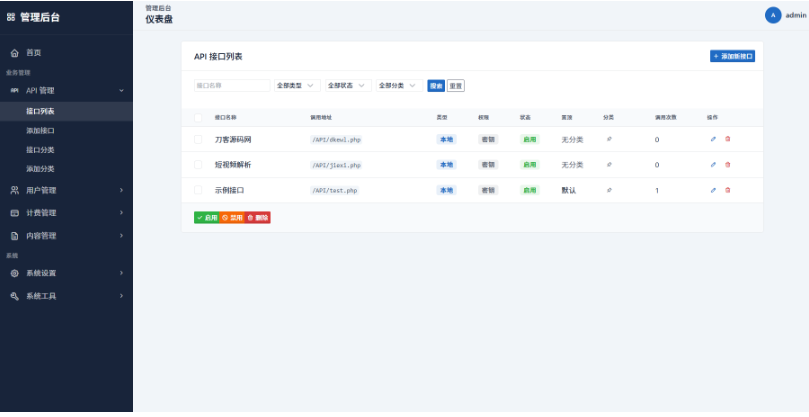Collapse the API 管理 menu chevron
The image size is (809, 417).
[x=121, y=91]
